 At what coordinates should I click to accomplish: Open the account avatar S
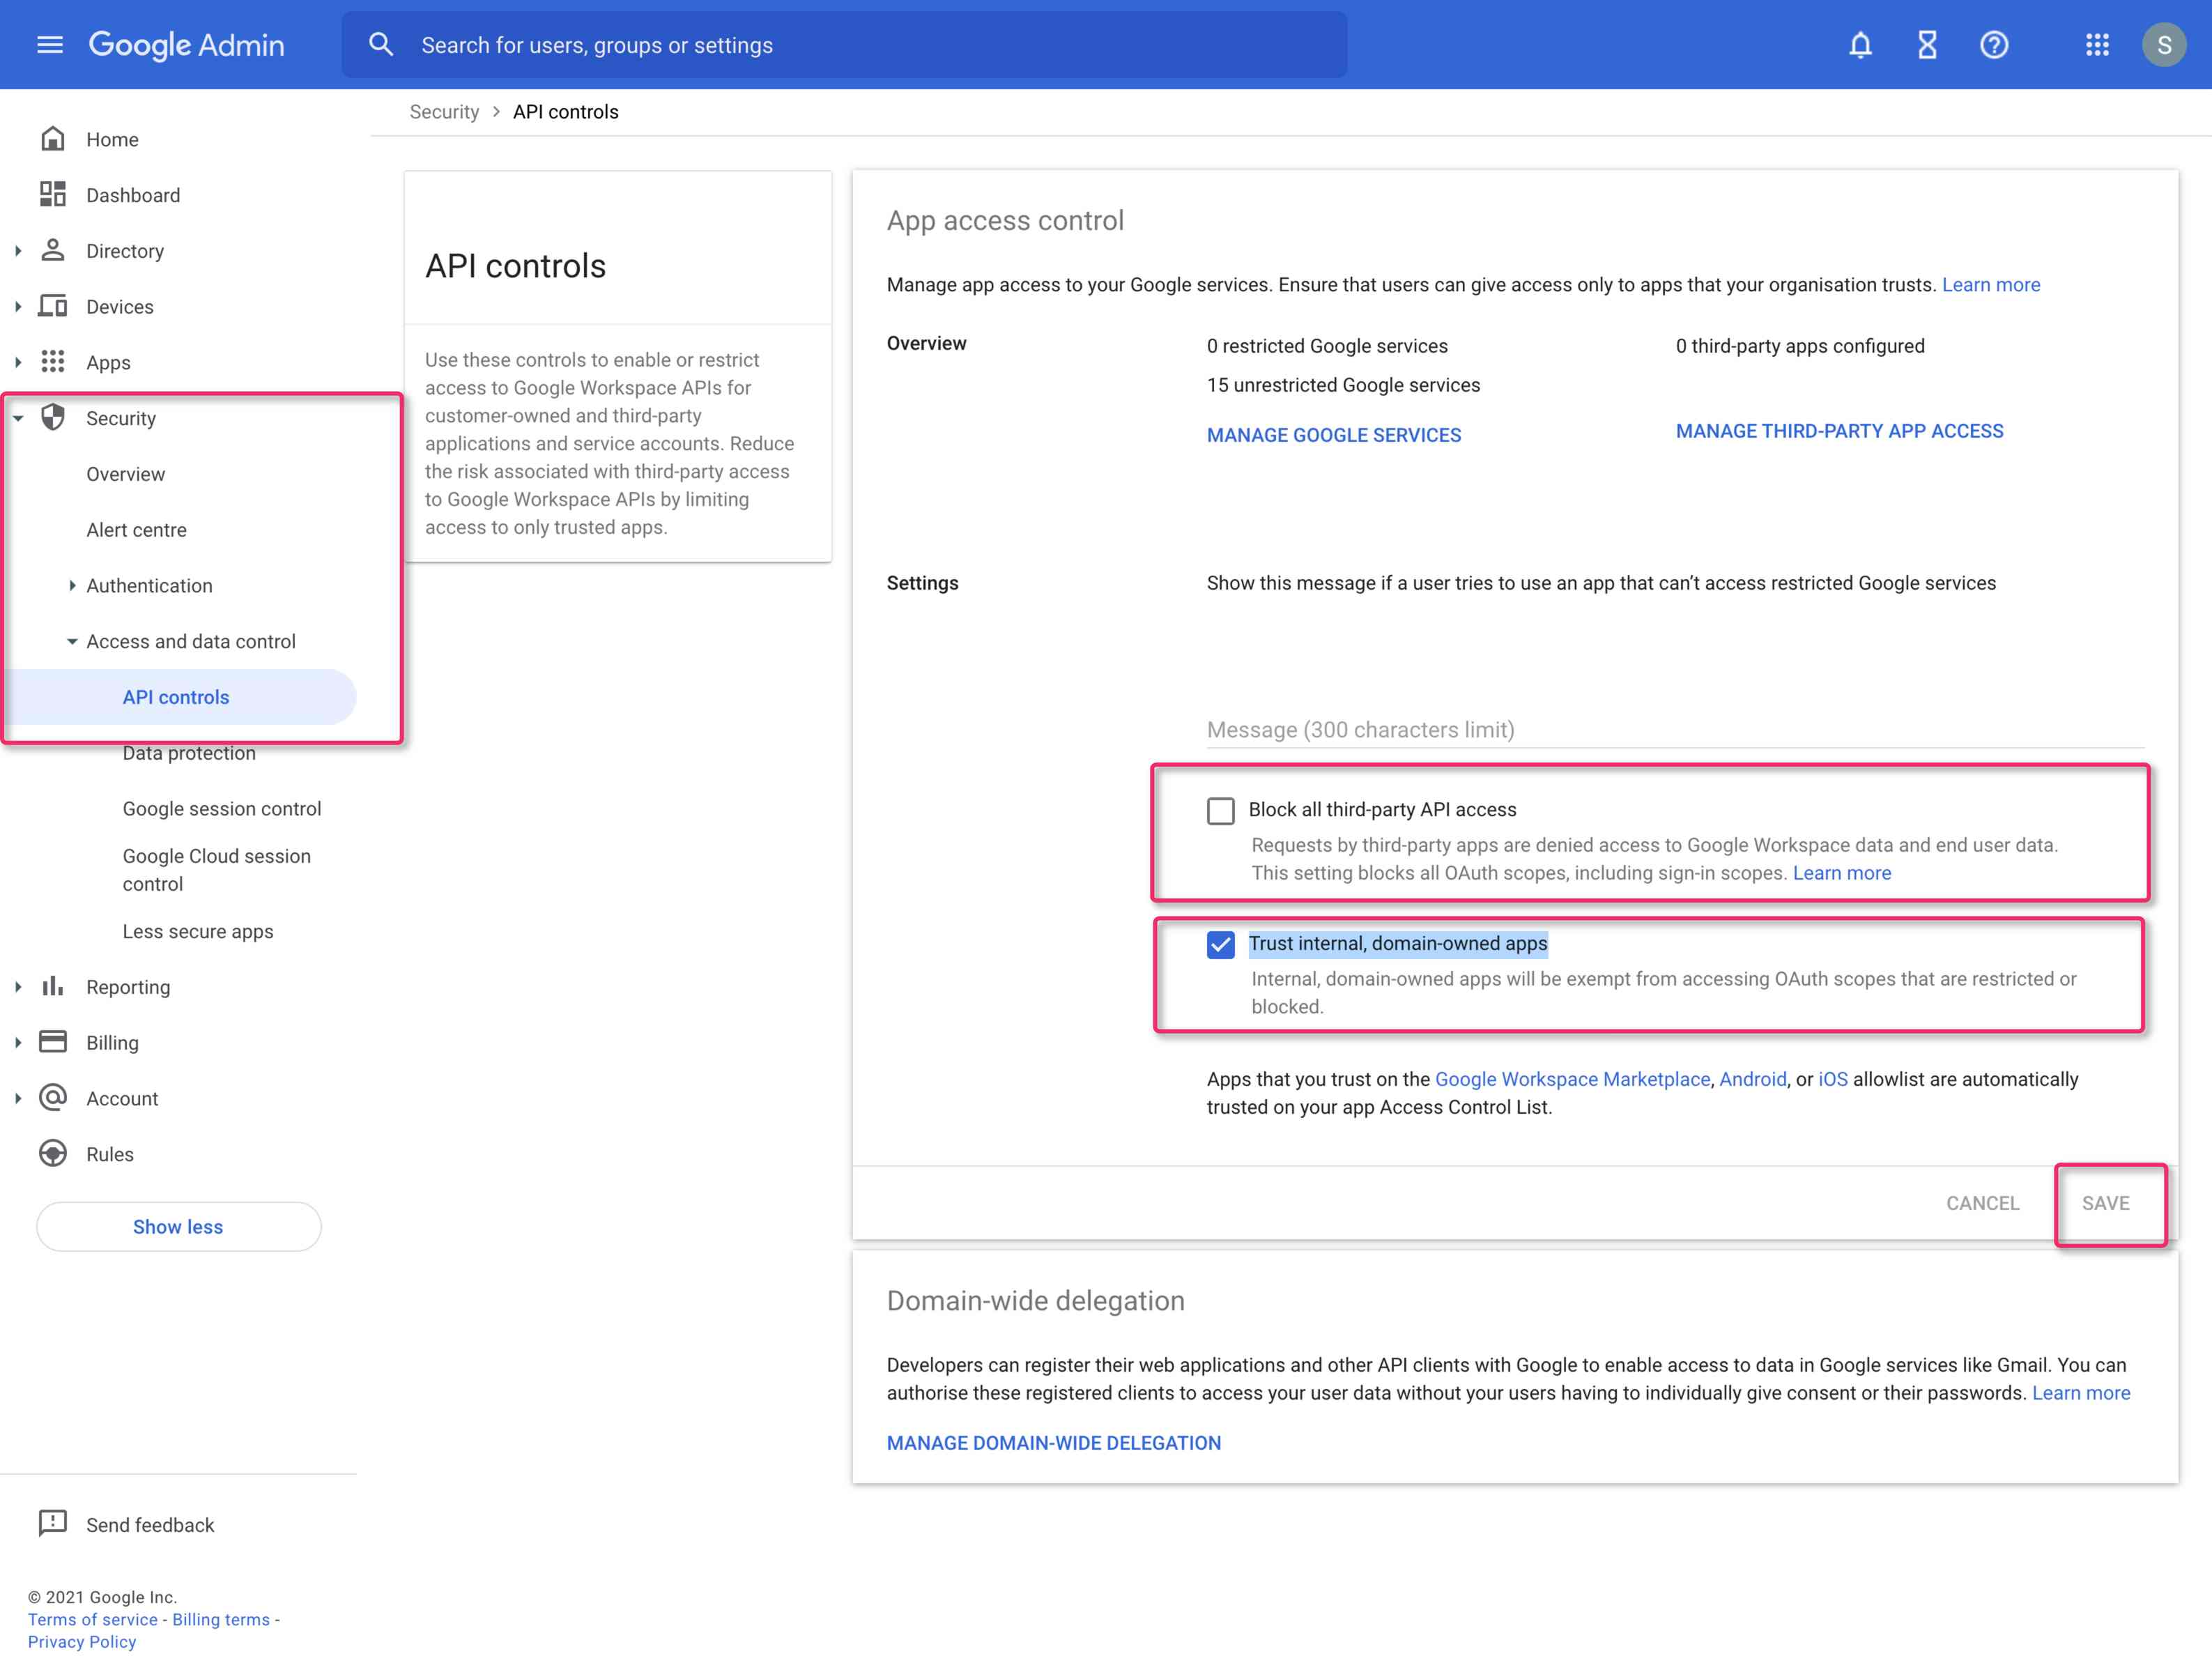coord(2164,45)
